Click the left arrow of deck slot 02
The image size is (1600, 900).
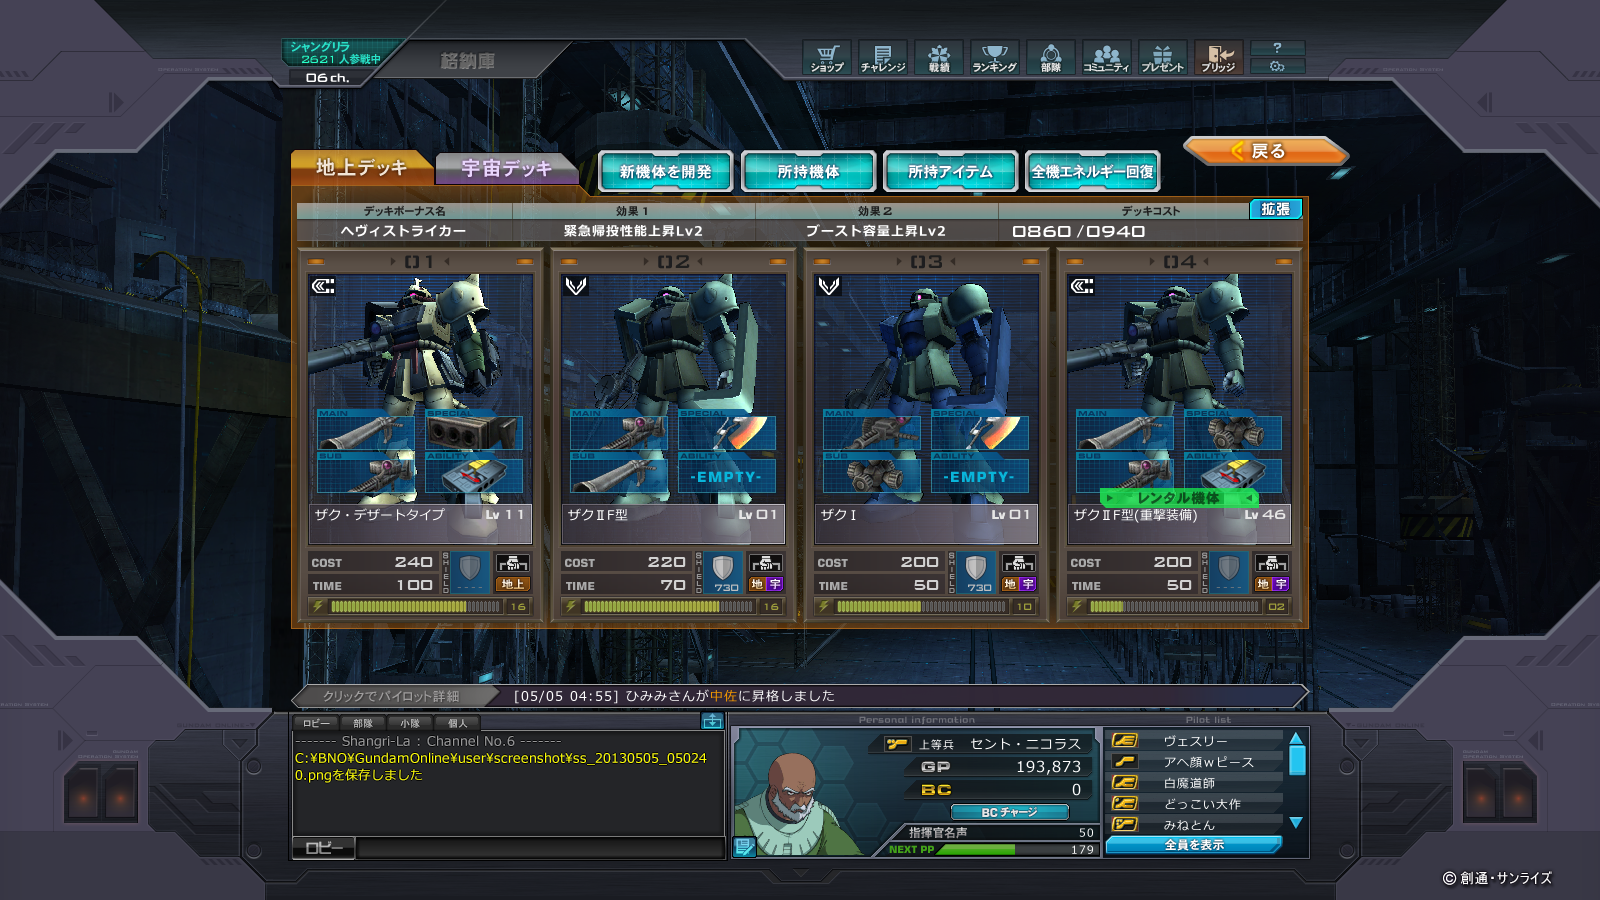point(646,262)
